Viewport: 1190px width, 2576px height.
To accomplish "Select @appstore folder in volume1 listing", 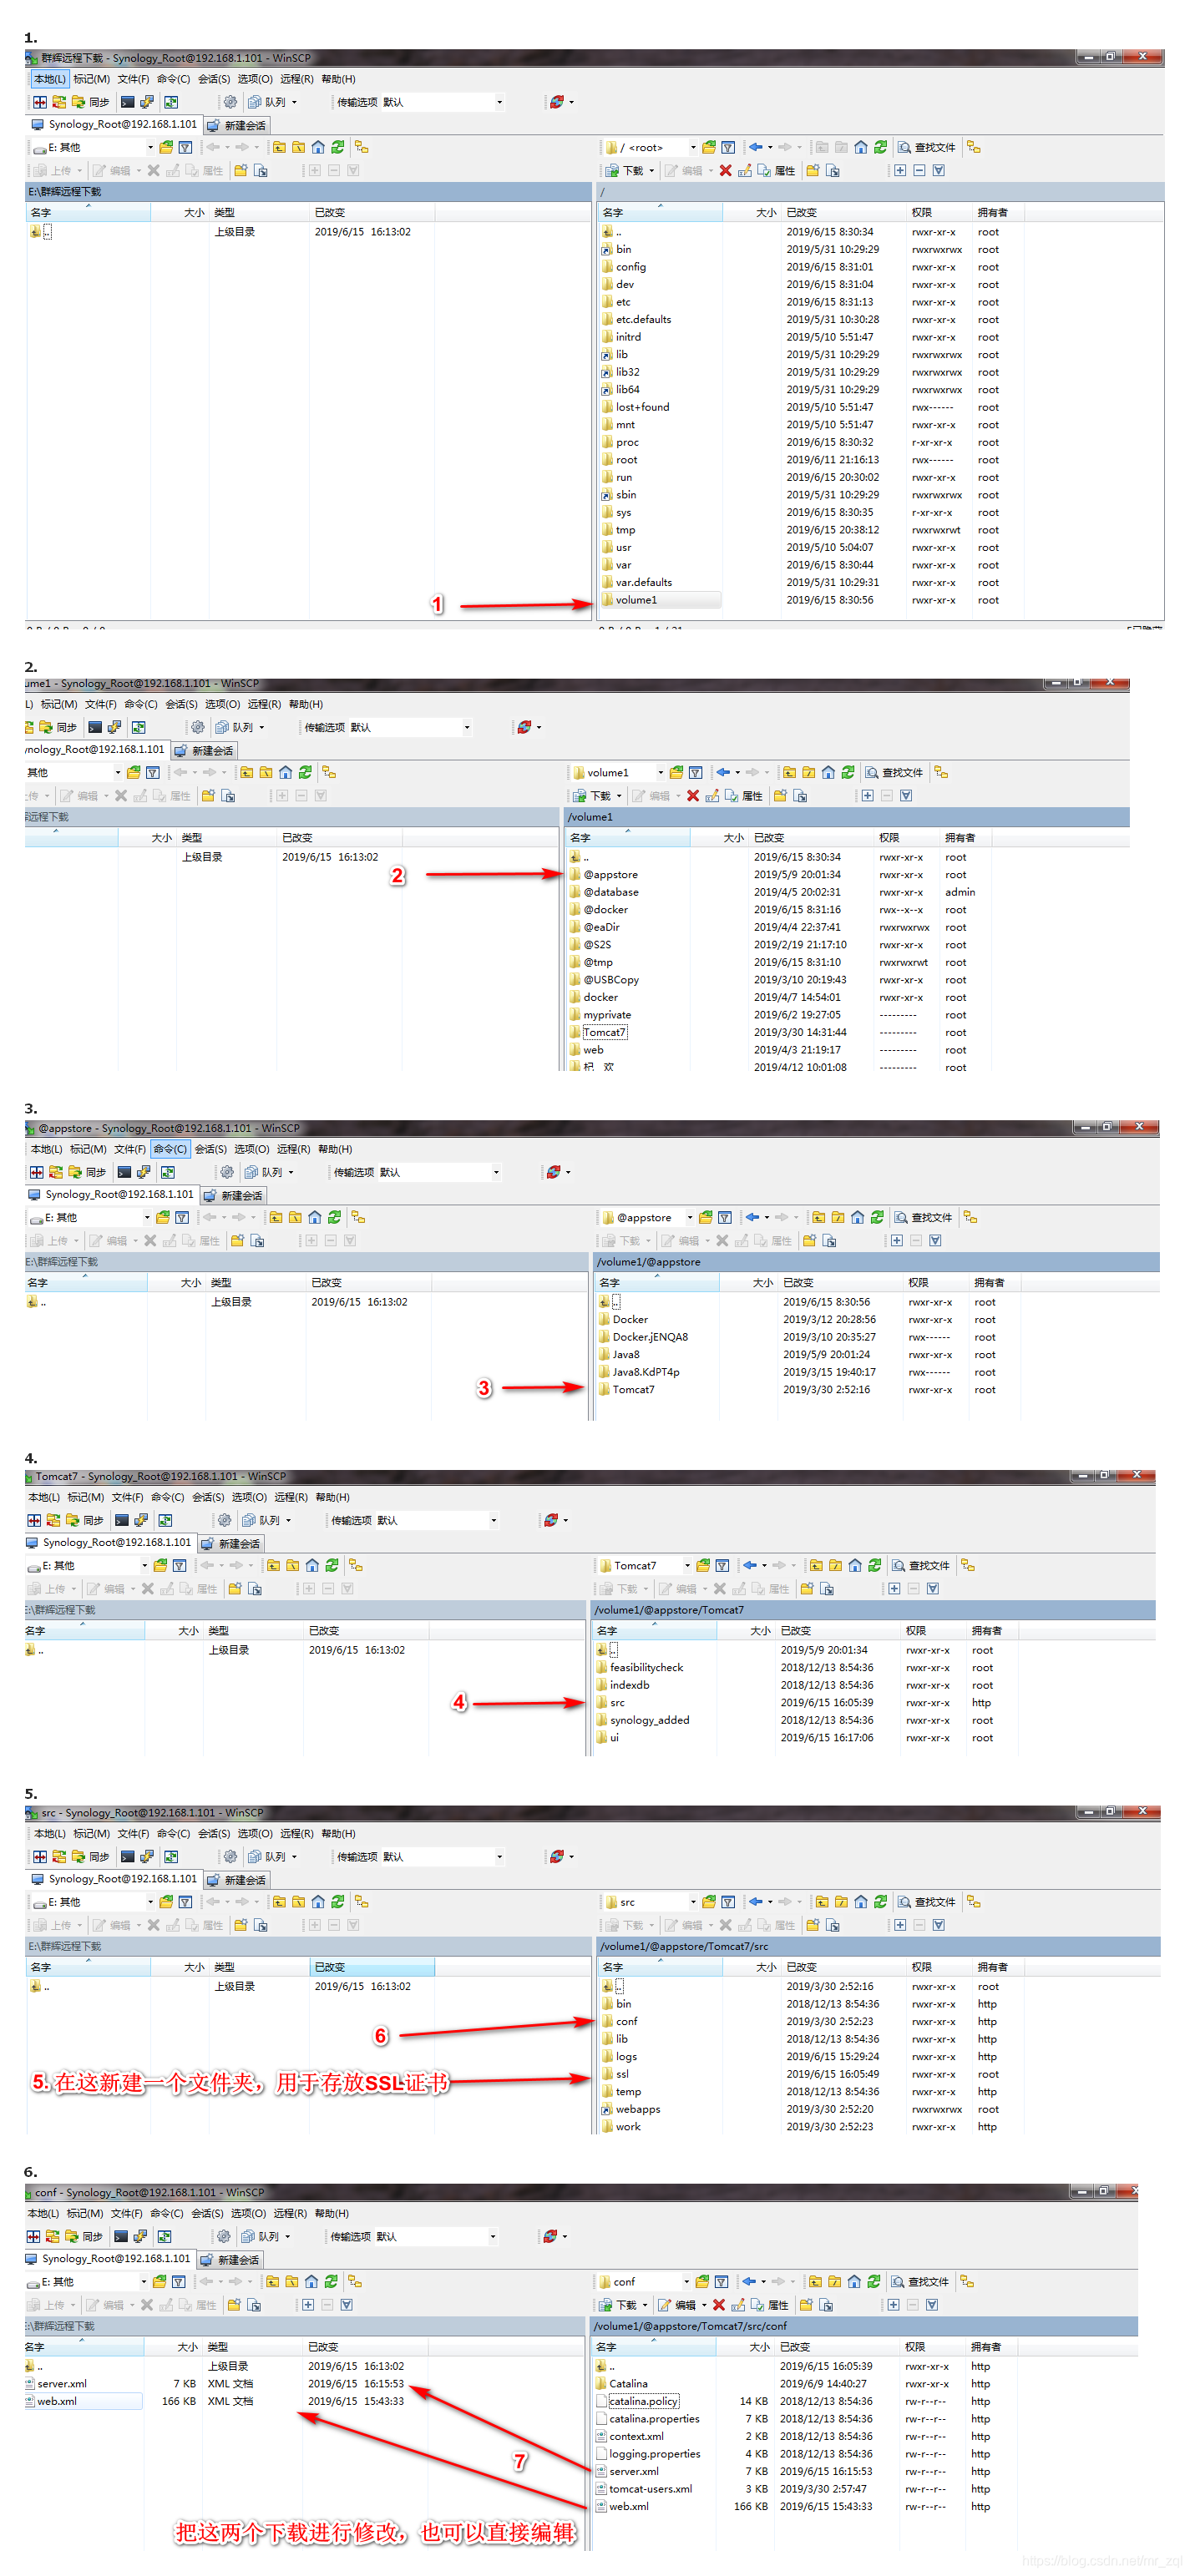I will pyautogui.click(x=603, y=874).
